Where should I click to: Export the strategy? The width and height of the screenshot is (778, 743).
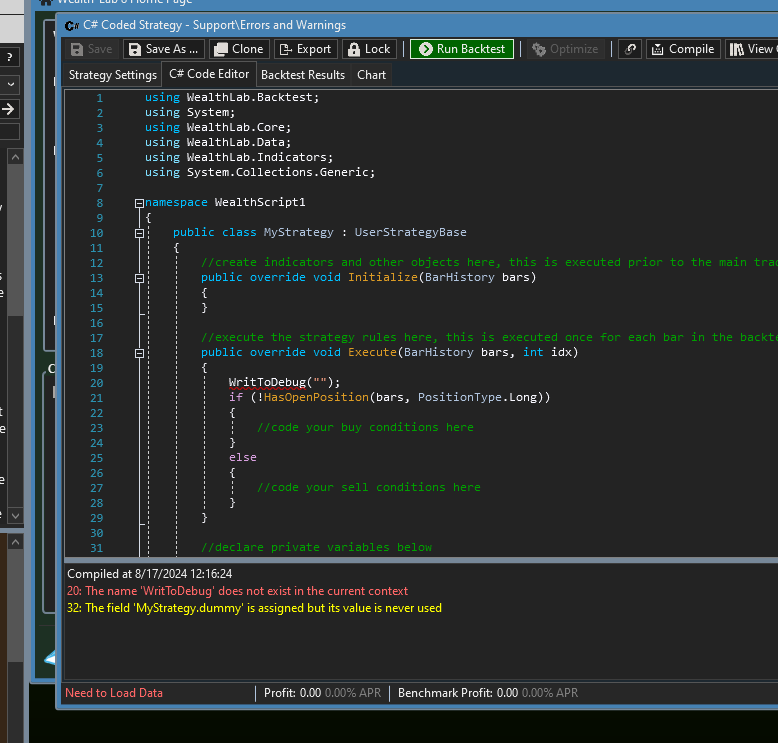click(305, 49)
